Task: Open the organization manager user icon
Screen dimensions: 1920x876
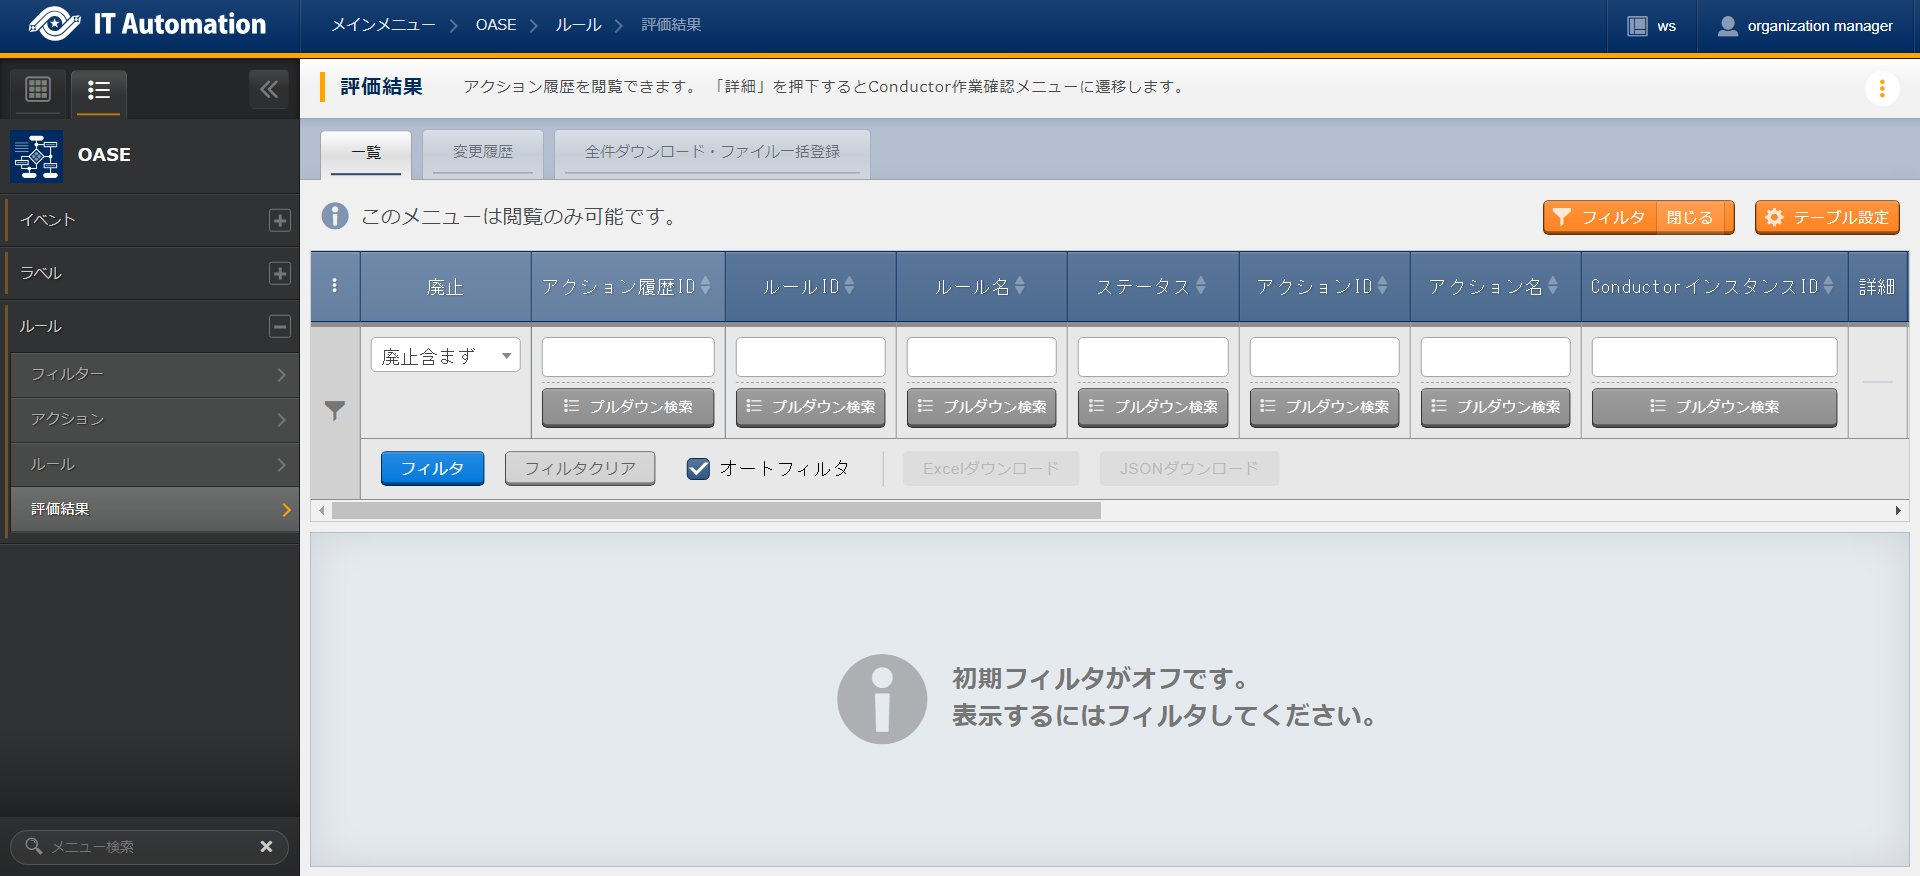Action: point(1727,26)
